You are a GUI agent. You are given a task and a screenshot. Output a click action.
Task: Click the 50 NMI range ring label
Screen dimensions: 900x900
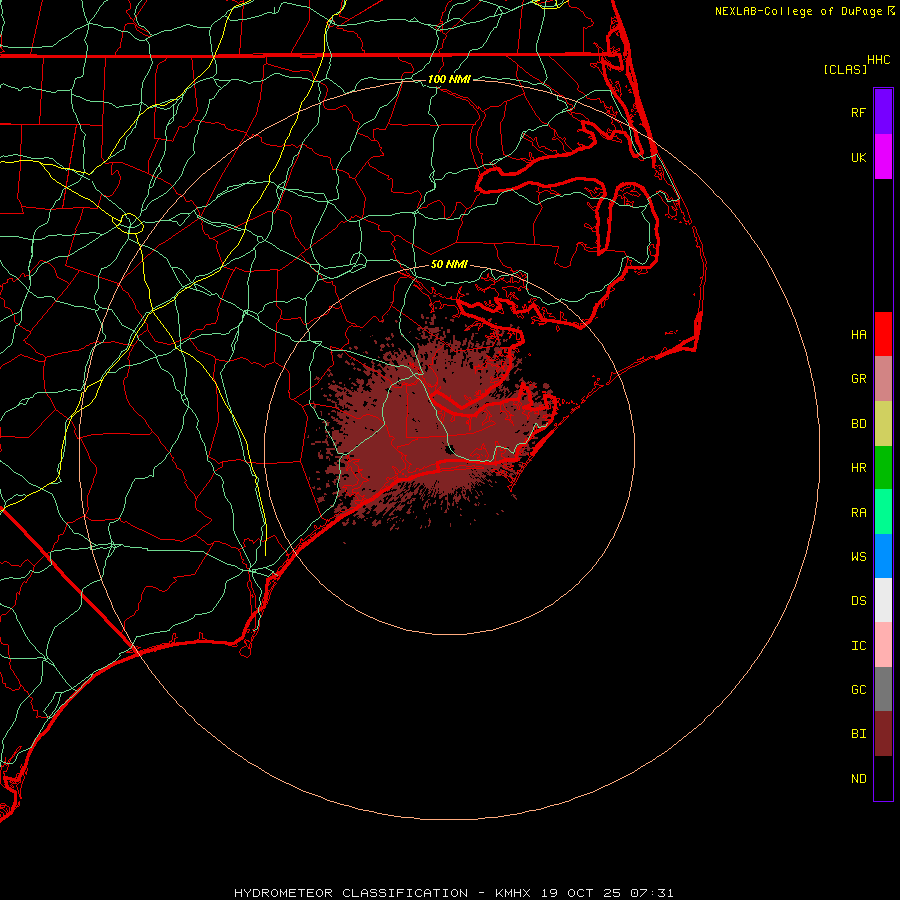pos(449,264)
